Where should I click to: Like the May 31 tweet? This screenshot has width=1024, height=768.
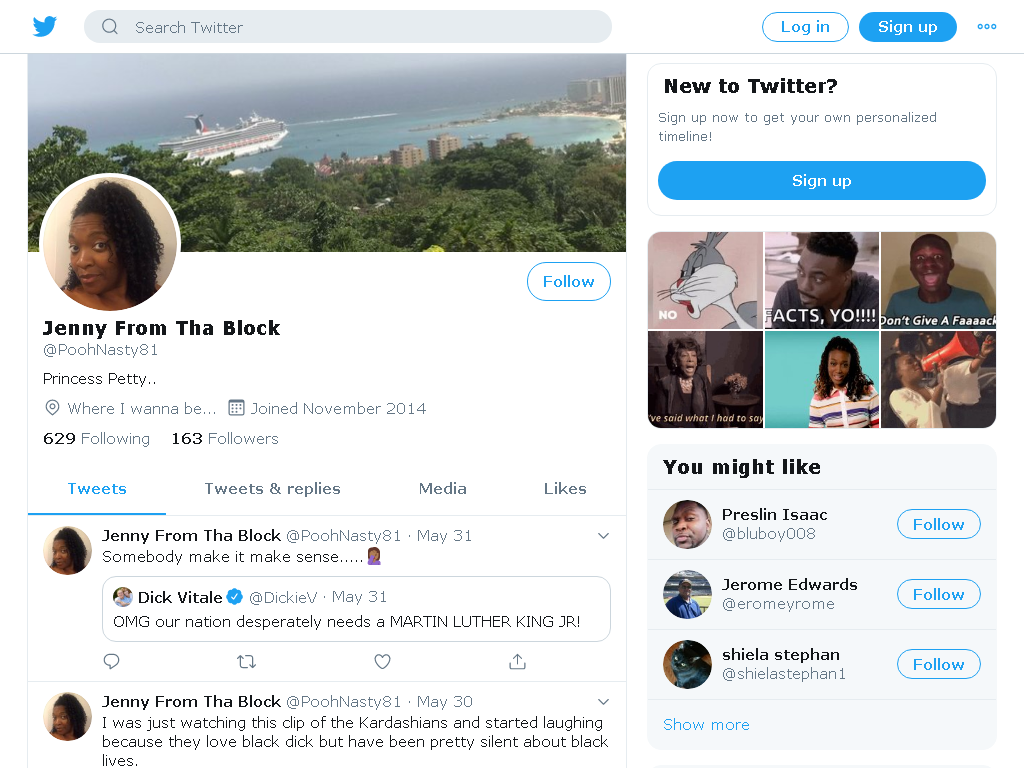382,662
